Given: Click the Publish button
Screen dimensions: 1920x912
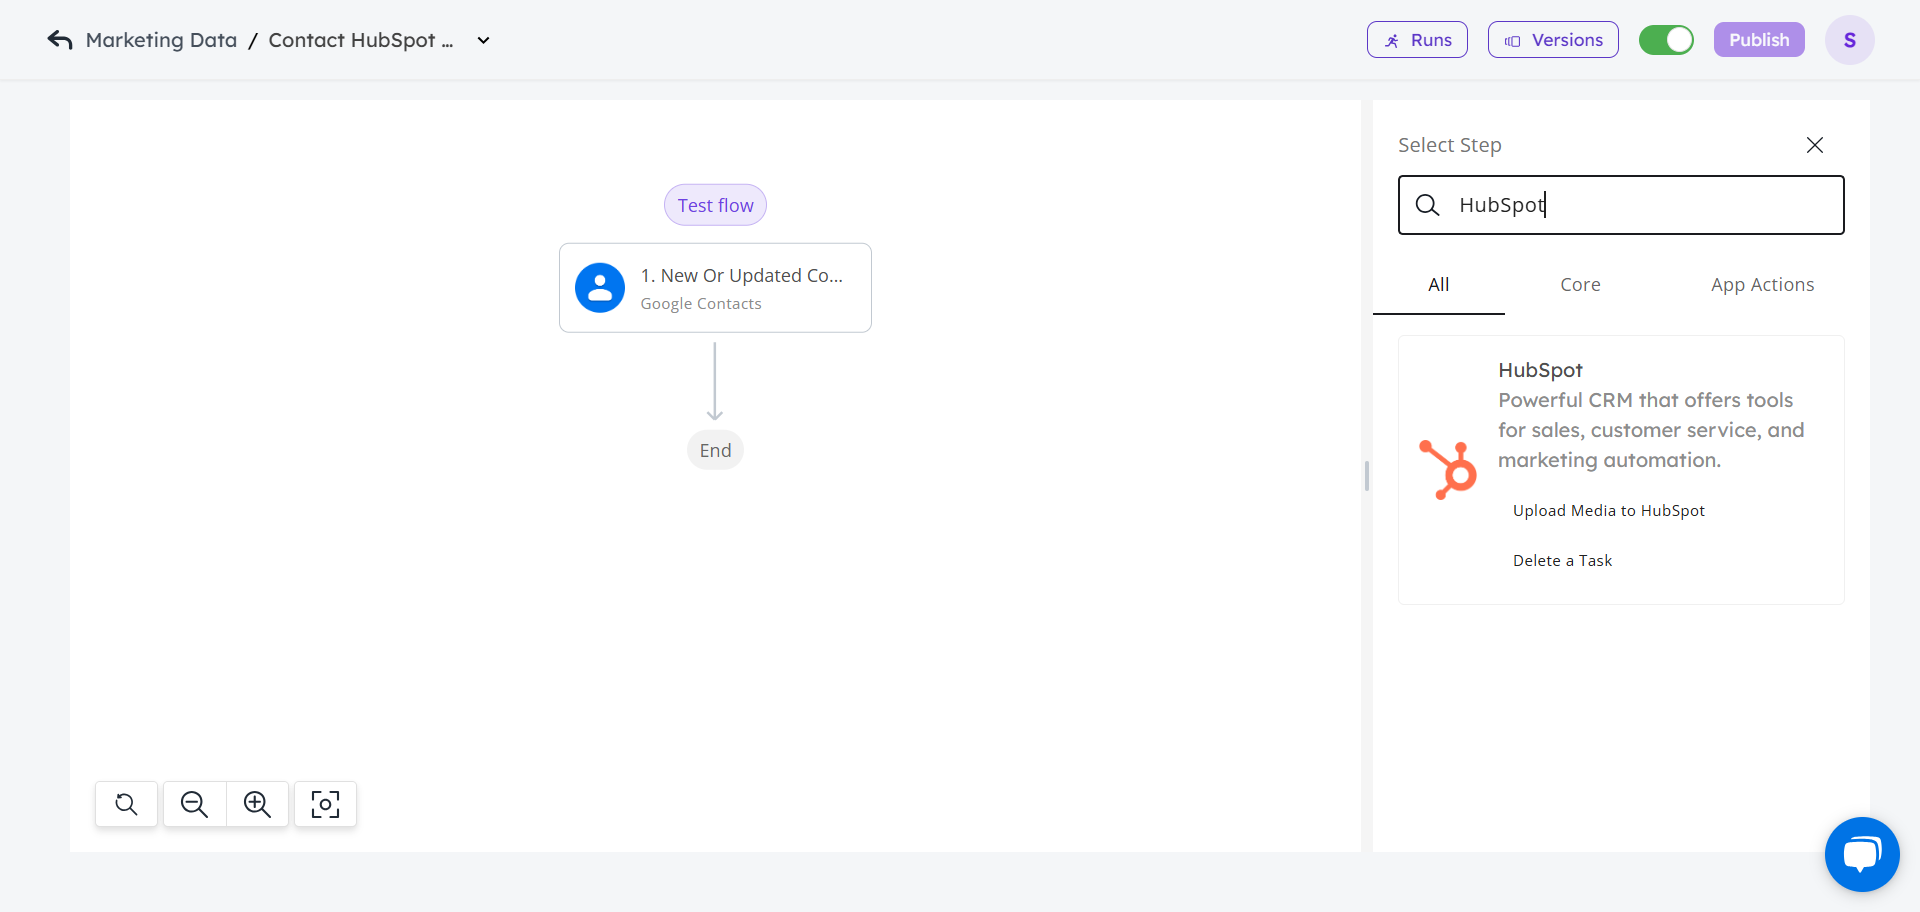Looking at the screenshot, I should point(1759,40).
